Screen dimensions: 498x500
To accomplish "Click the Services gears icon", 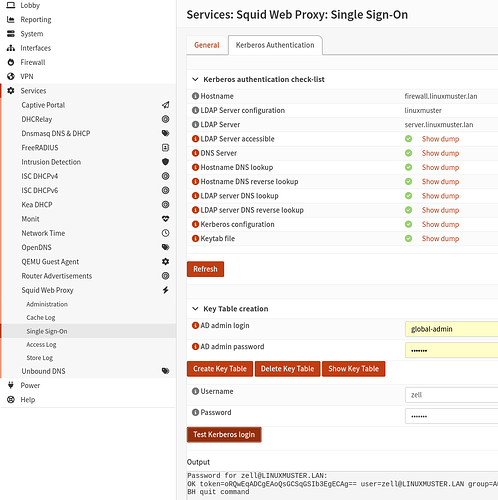I will click(x=11, y=91).
